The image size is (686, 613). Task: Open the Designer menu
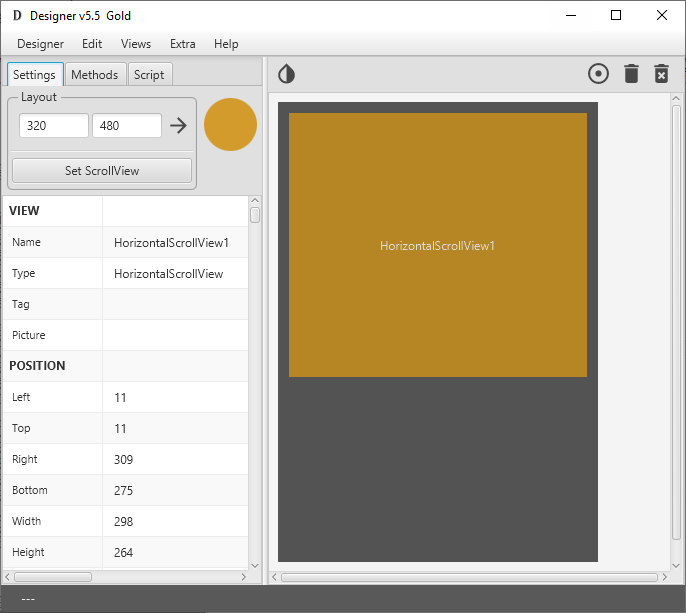40,44
